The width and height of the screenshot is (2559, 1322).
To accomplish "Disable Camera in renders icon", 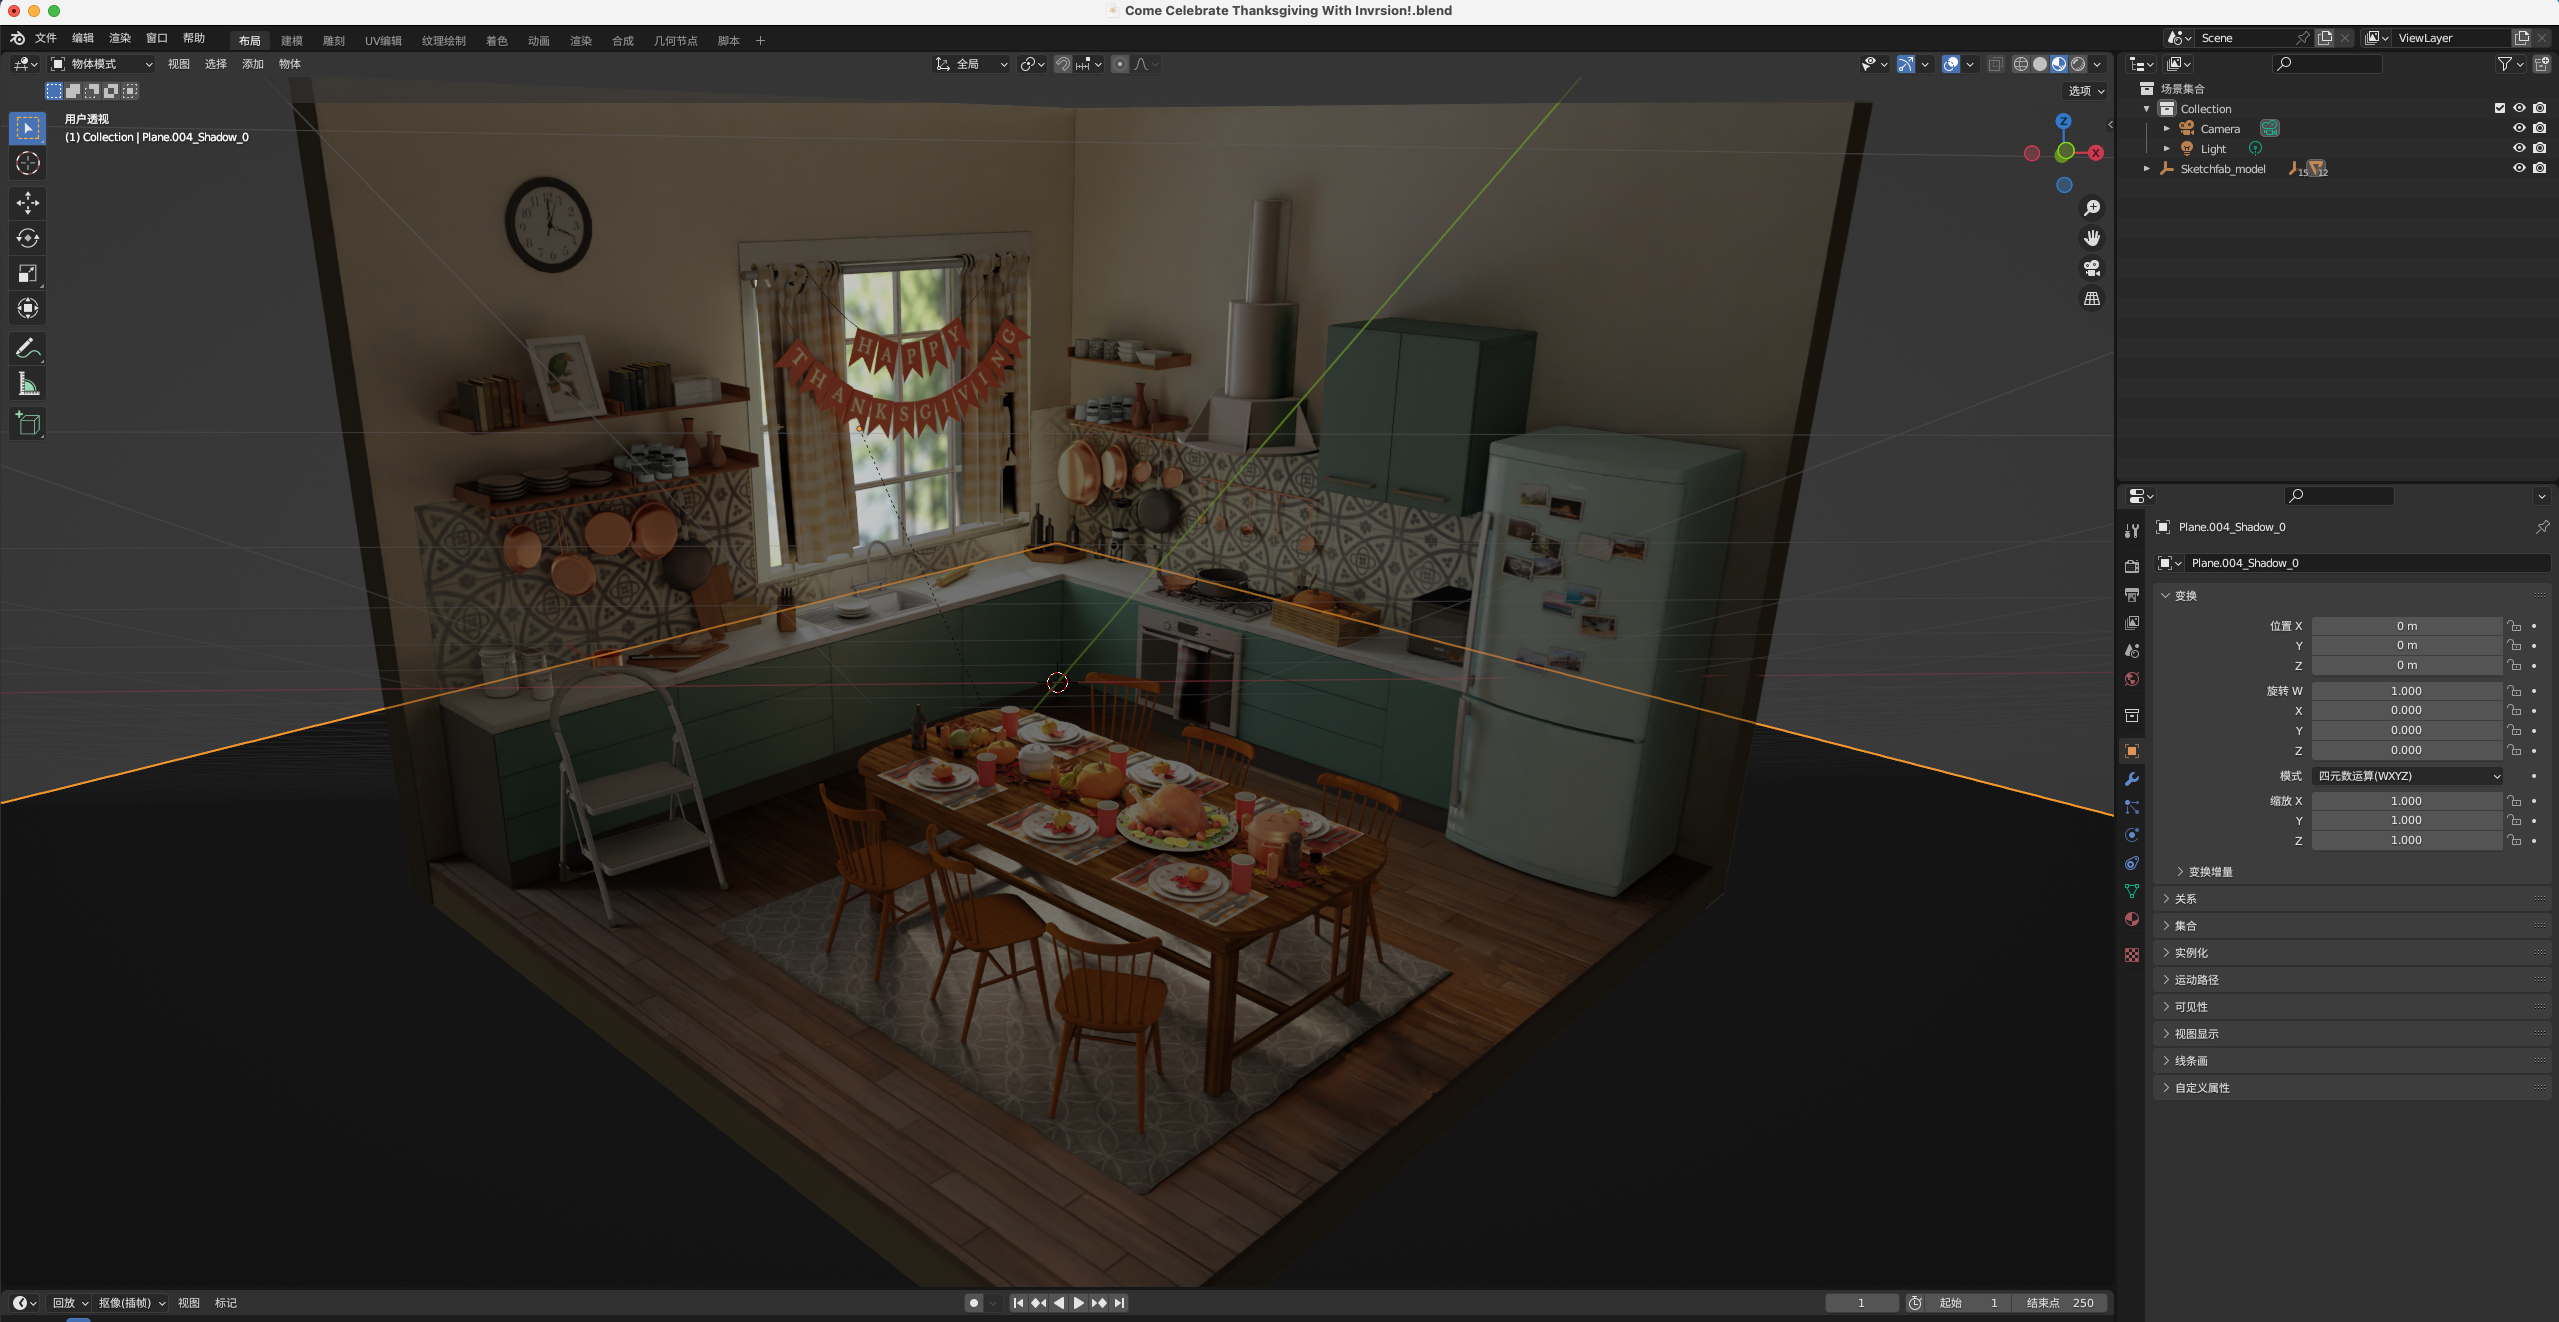I will tap(2540, 128).
